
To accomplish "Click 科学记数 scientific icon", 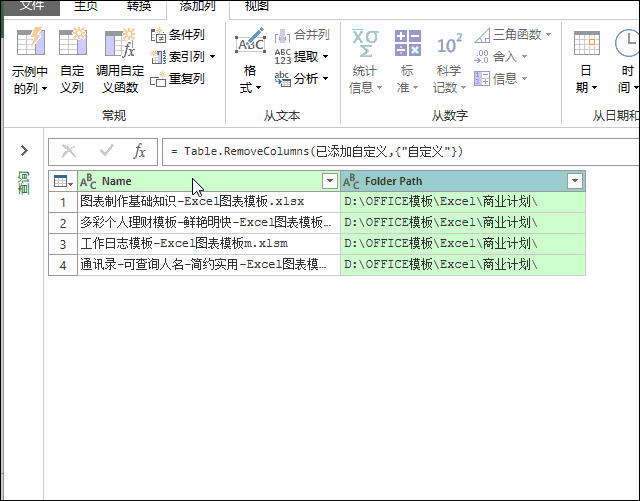I will (x=449, y=44).
